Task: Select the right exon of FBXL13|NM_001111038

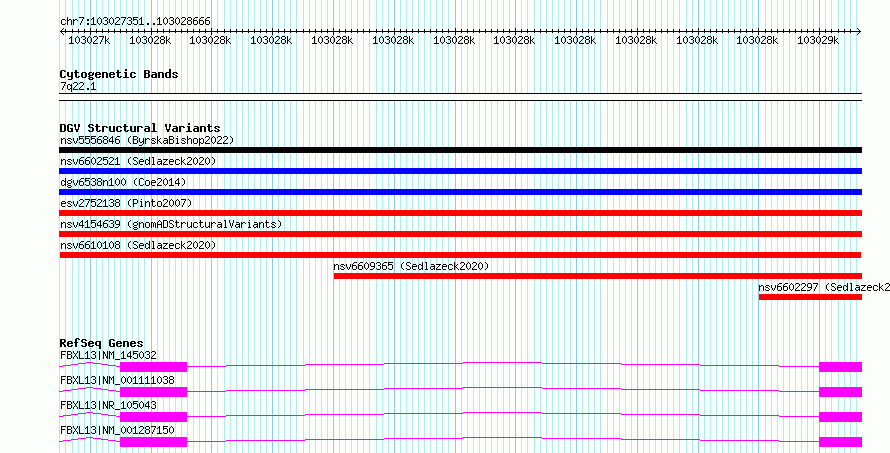Action: [840, 392]
